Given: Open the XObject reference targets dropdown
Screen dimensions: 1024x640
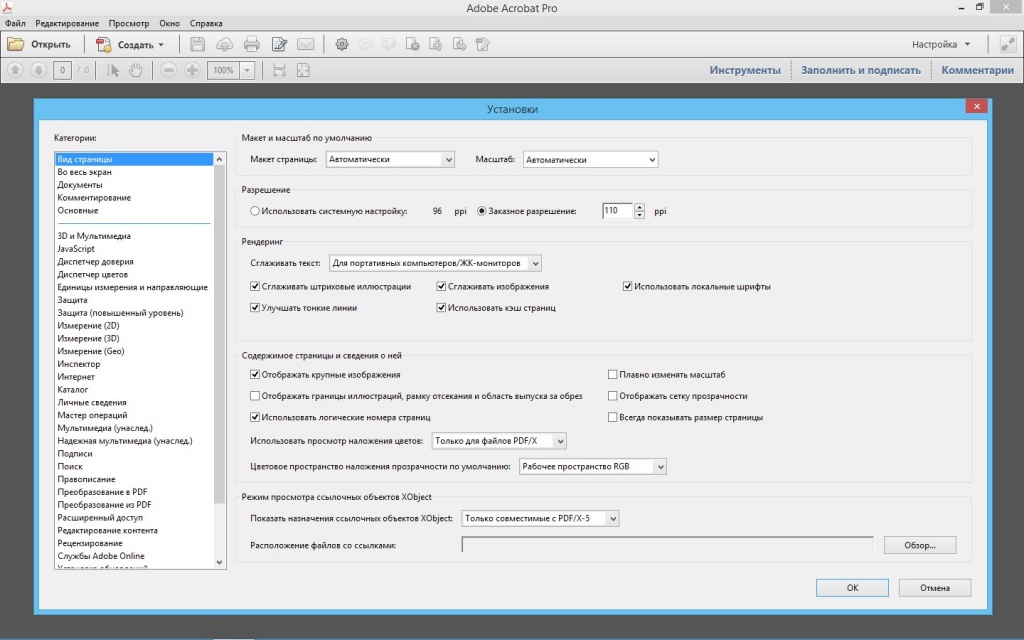Looking at the screenshot, I should coord(540,519).
